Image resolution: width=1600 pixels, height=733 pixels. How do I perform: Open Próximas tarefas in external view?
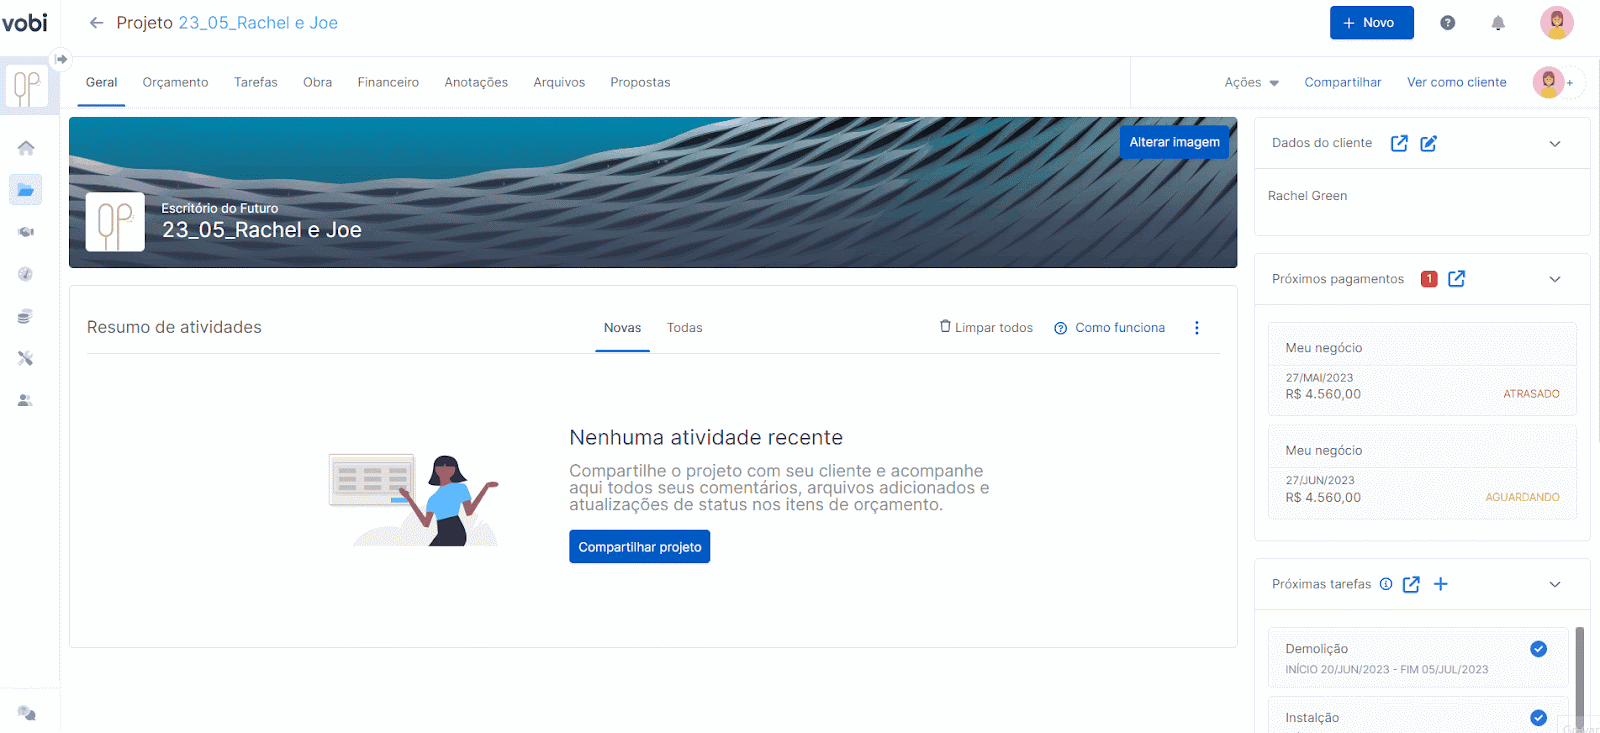[x=1411, y=584]
